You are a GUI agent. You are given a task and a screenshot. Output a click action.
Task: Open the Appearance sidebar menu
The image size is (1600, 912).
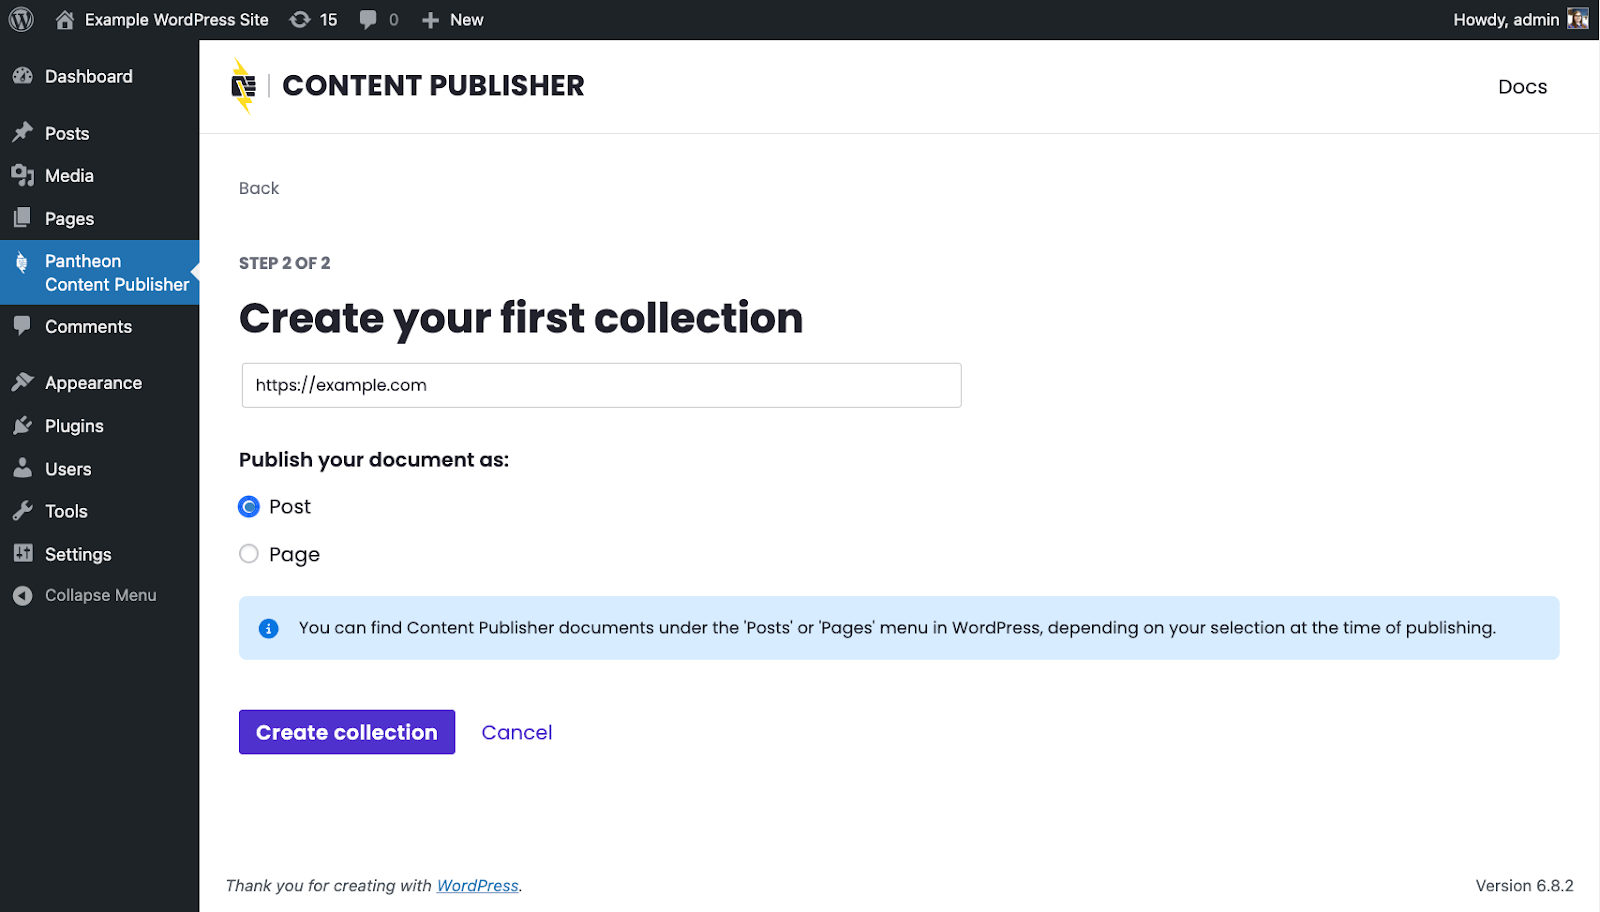pos(93,383)
